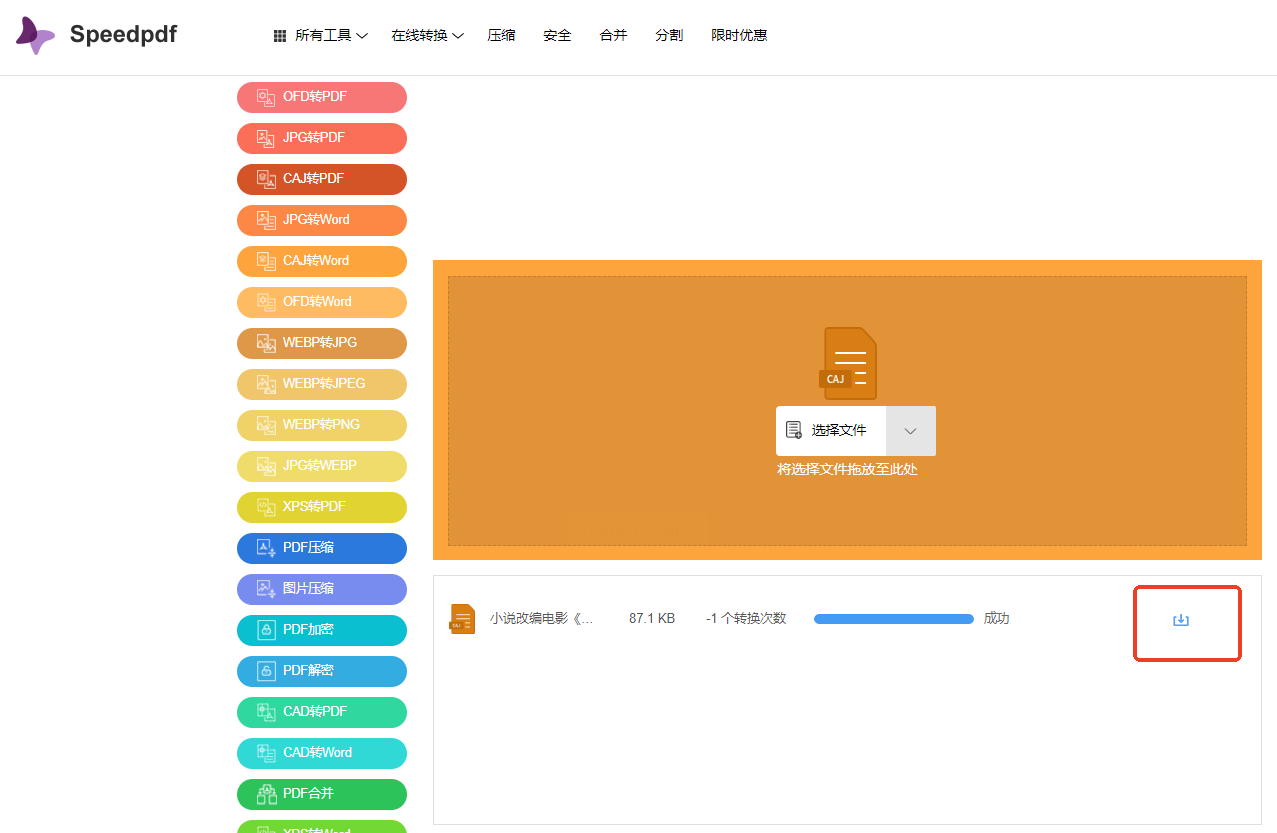Select the CAJ转PDF tool button
The height and width of the screenshot is (833, 1277).
click(x=322, y=179)
